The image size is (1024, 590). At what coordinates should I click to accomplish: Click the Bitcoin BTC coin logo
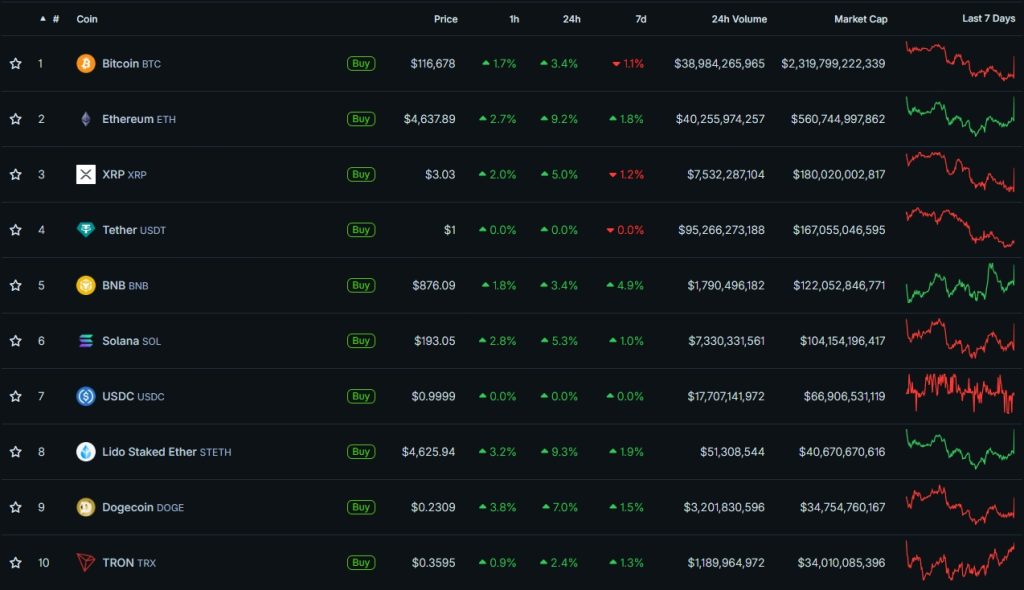click(x=88, y=63)
